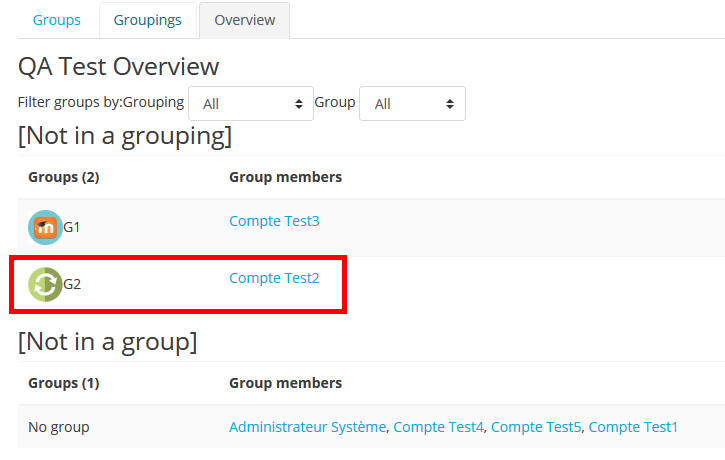Click the "Filter groups by:Grouping" label
Viewport: 725px width, 460px height.
click(x=101, y=102)
